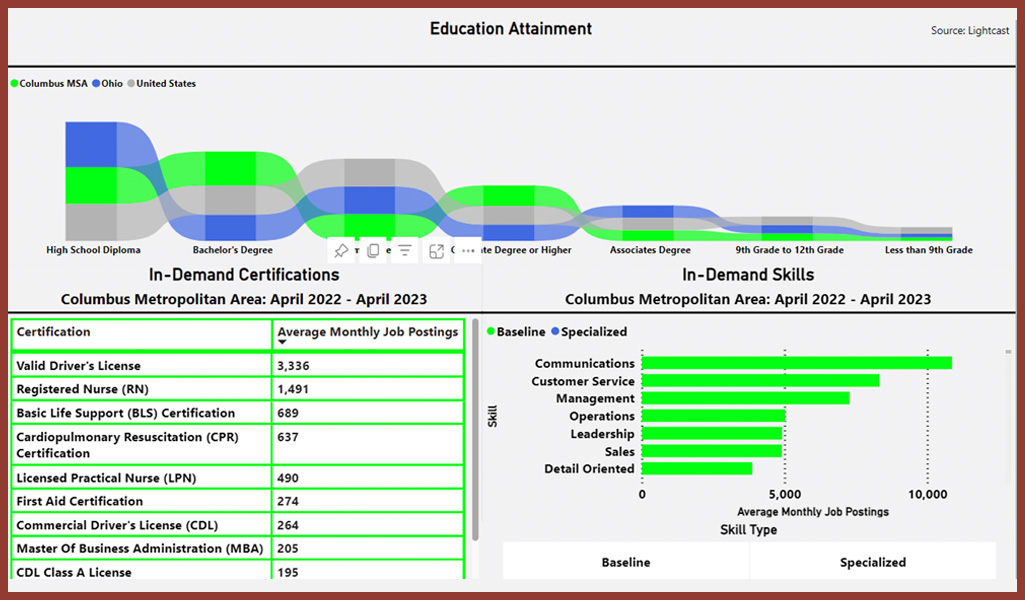Click the value 3,336 in the table
The height and width of the screenshot is (600, 1025).
coord(293,366)
